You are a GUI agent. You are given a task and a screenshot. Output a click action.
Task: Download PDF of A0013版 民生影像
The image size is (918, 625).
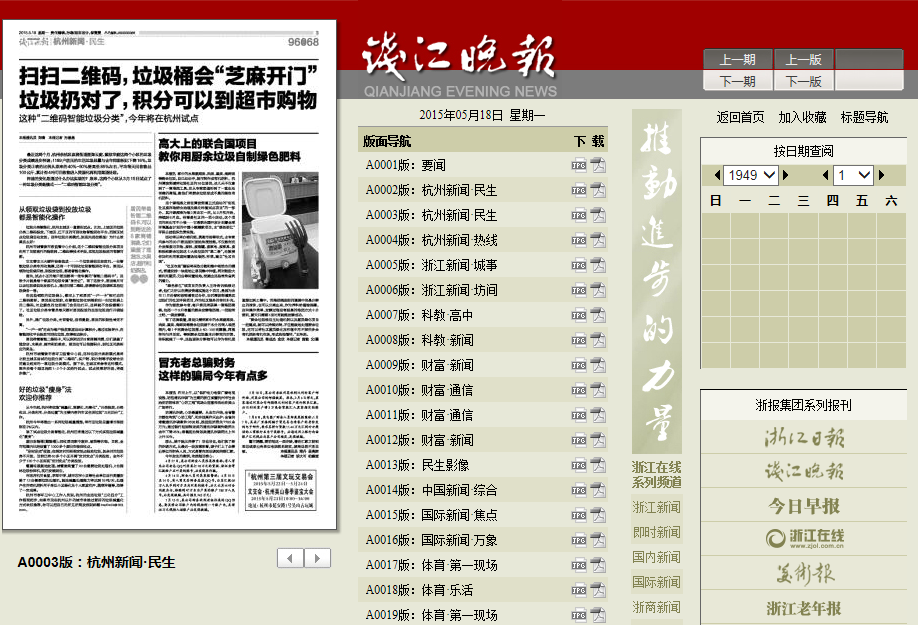point(598,465)
